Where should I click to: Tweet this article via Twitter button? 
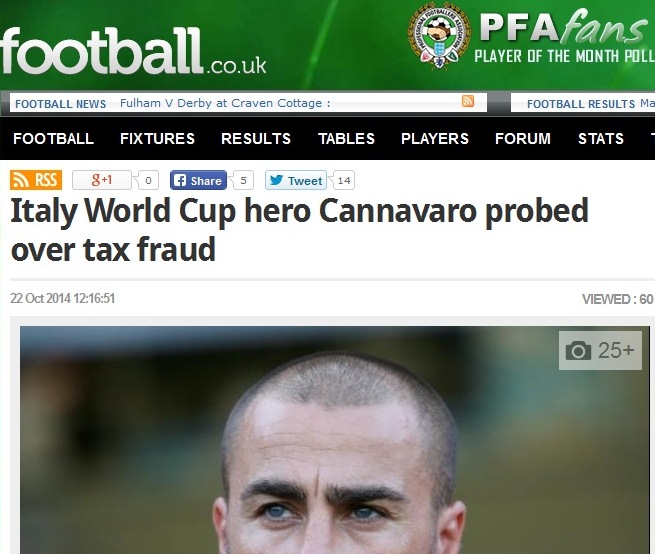(296, 180)
